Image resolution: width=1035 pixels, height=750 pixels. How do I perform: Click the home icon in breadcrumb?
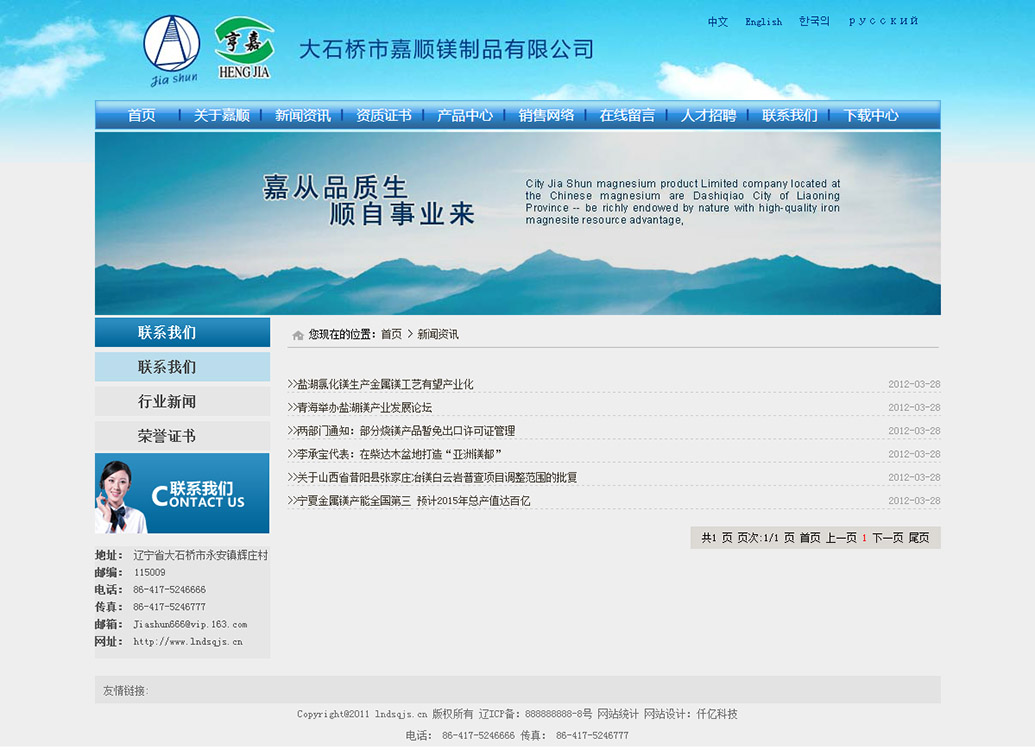[298, 335]
